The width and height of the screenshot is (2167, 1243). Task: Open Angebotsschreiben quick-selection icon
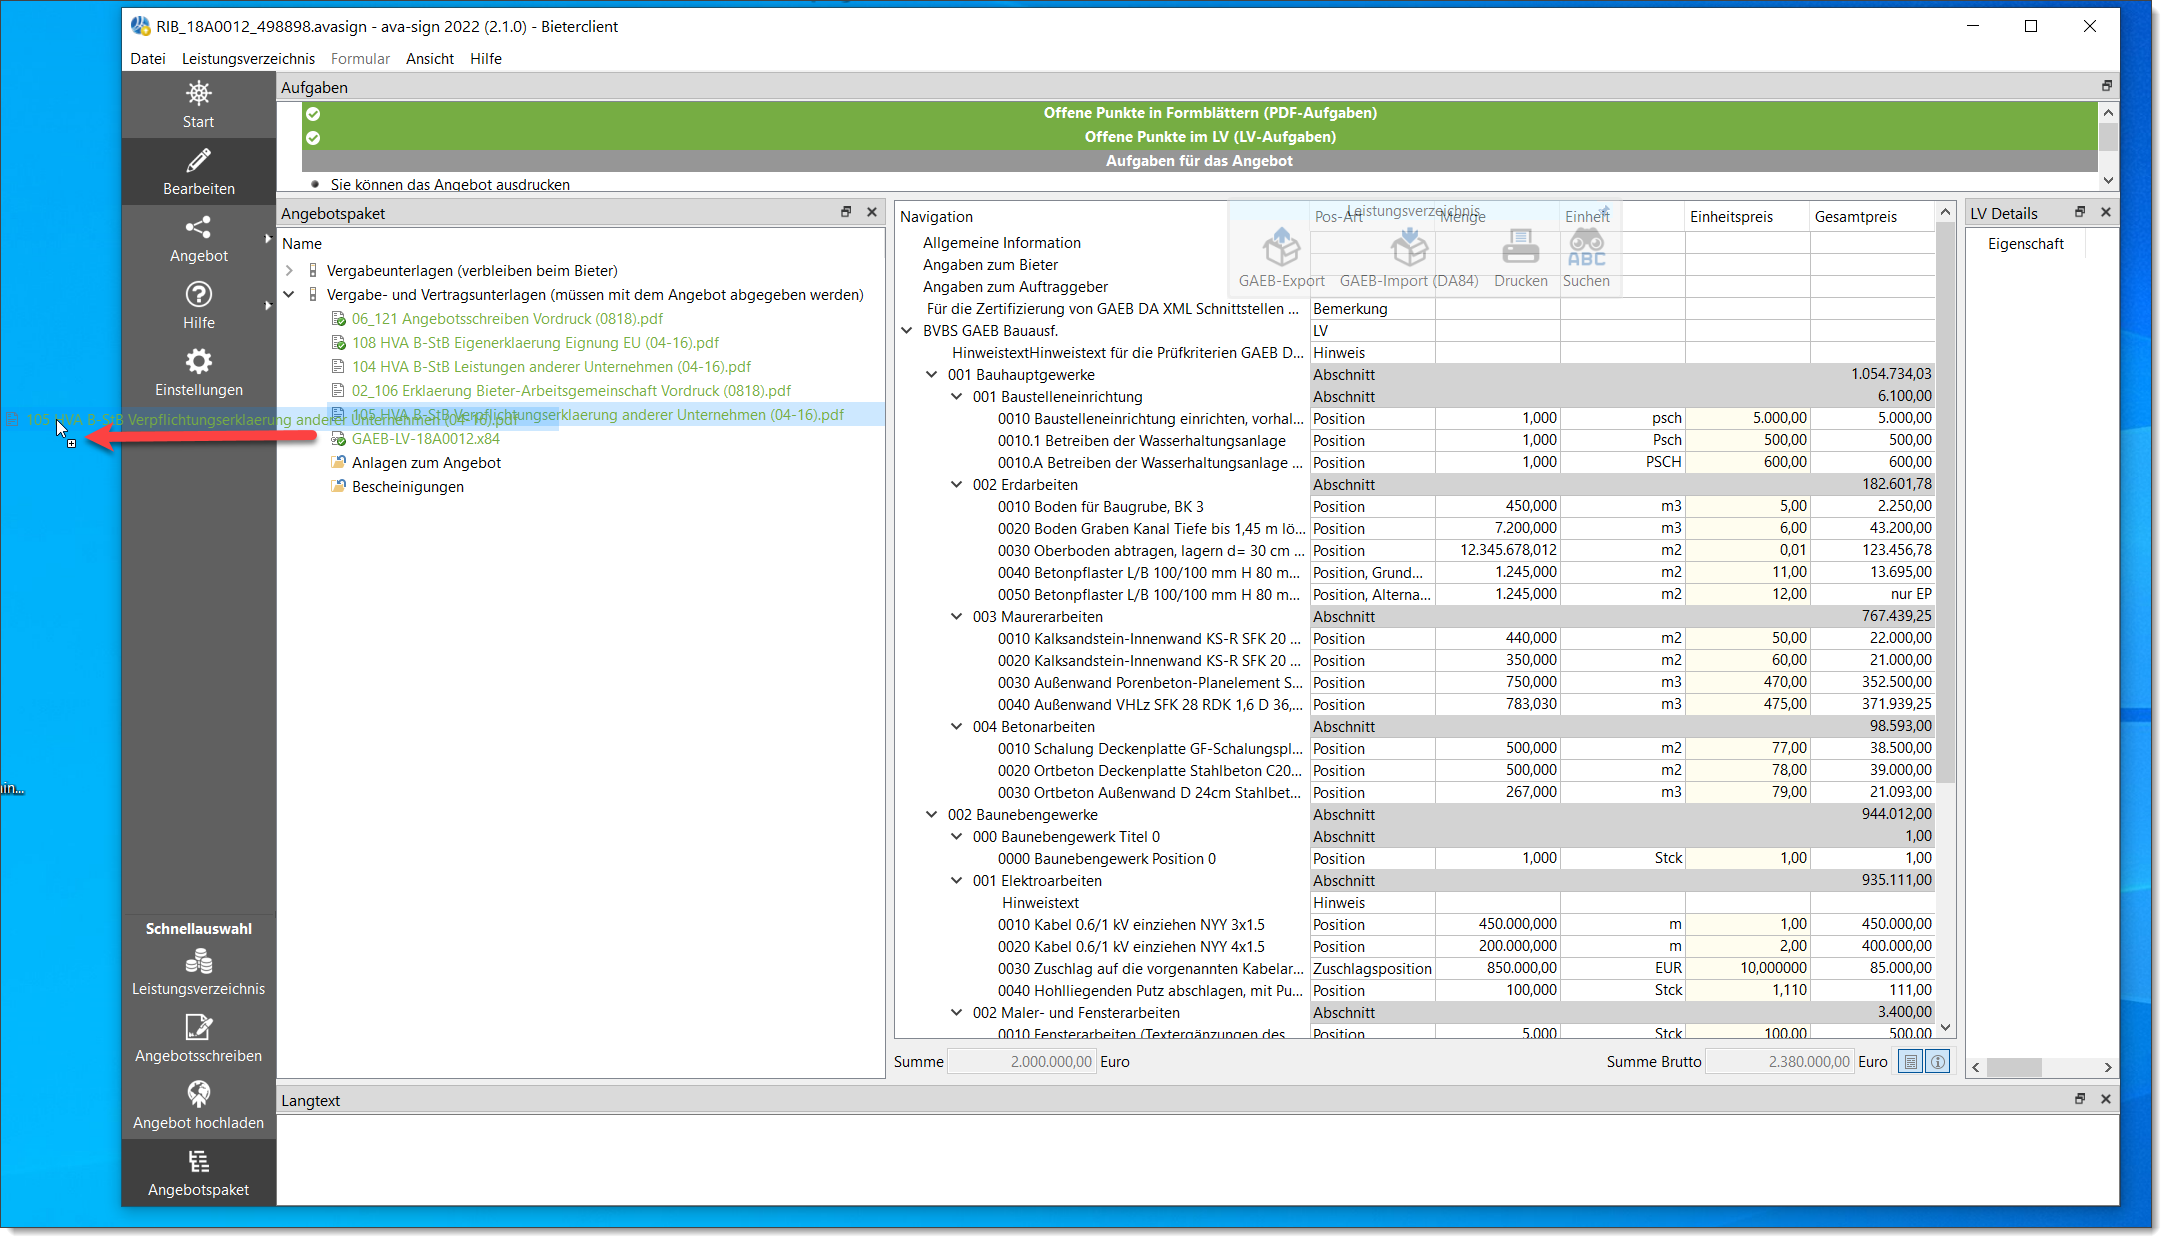point(198,1028)
